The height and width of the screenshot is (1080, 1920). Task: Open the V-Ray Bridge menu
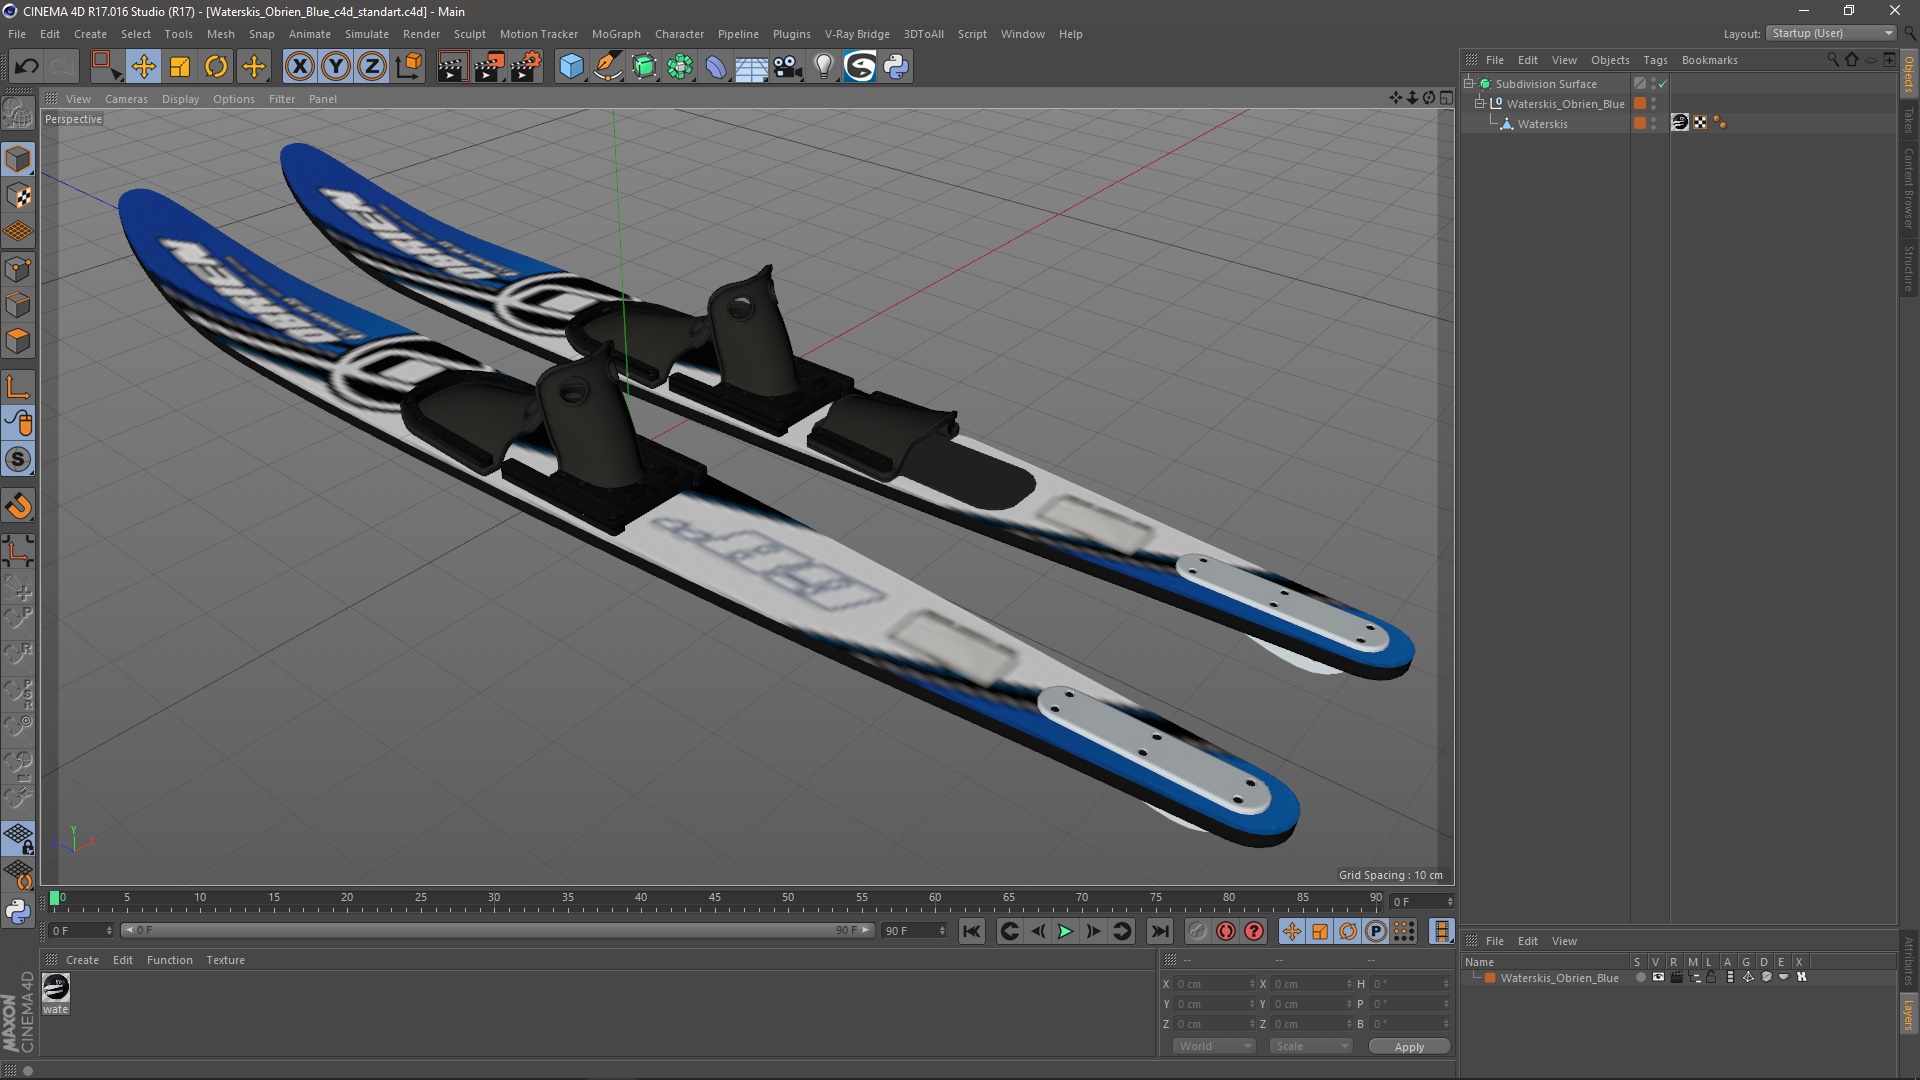(857, 34)
